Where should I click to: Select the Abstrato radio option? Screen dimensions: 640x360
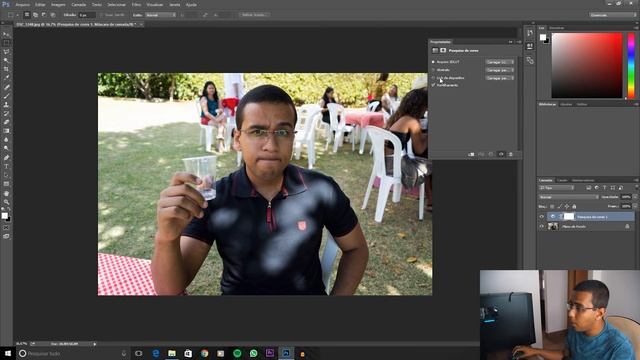tap(433, 70)
